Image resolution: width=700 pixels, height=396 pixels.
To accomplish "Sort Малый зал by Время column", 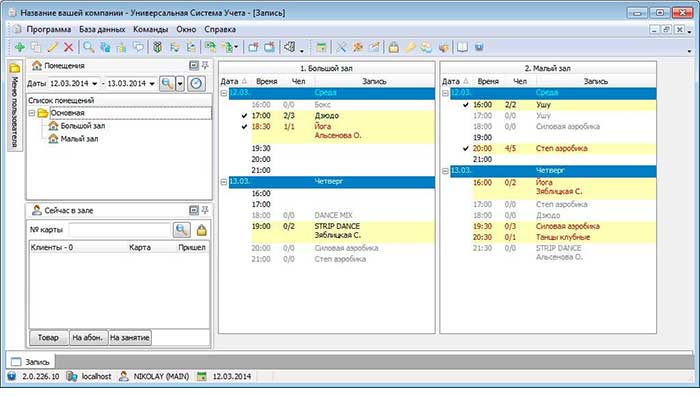I will [x=488, y=81].
